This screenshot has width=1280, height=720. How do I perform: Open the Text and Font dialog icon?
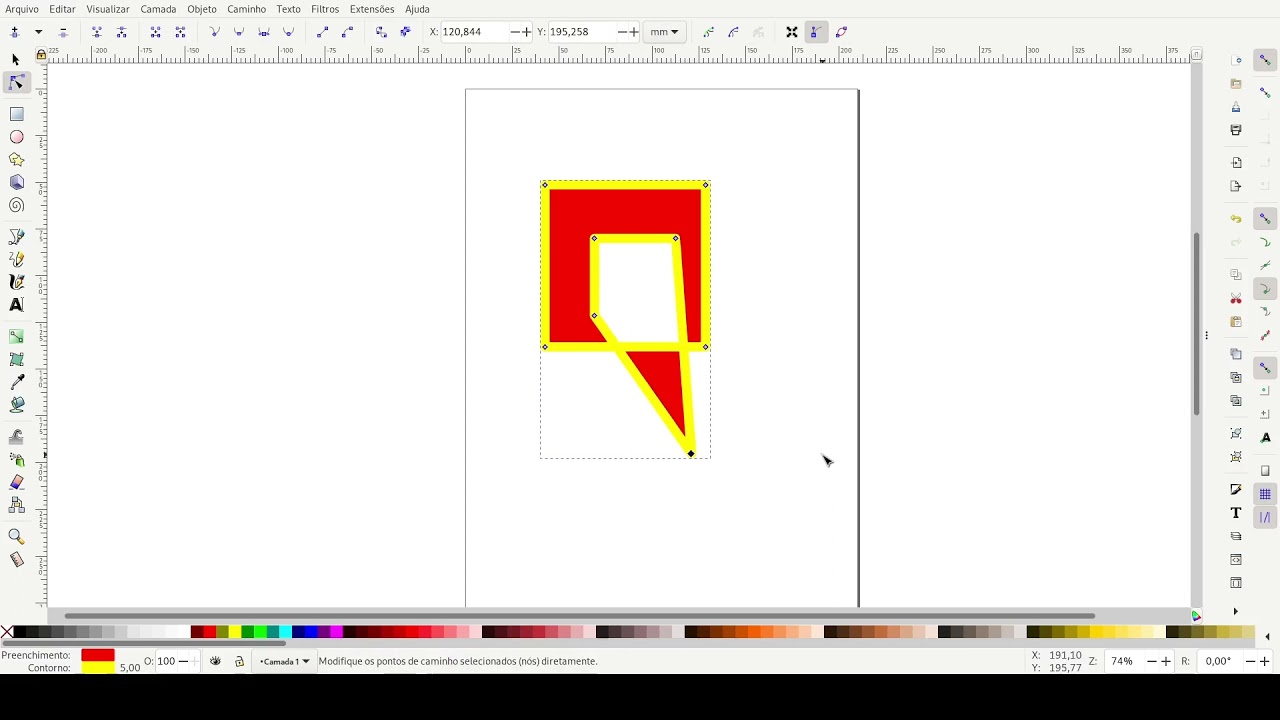click(x=1236, y=513)
